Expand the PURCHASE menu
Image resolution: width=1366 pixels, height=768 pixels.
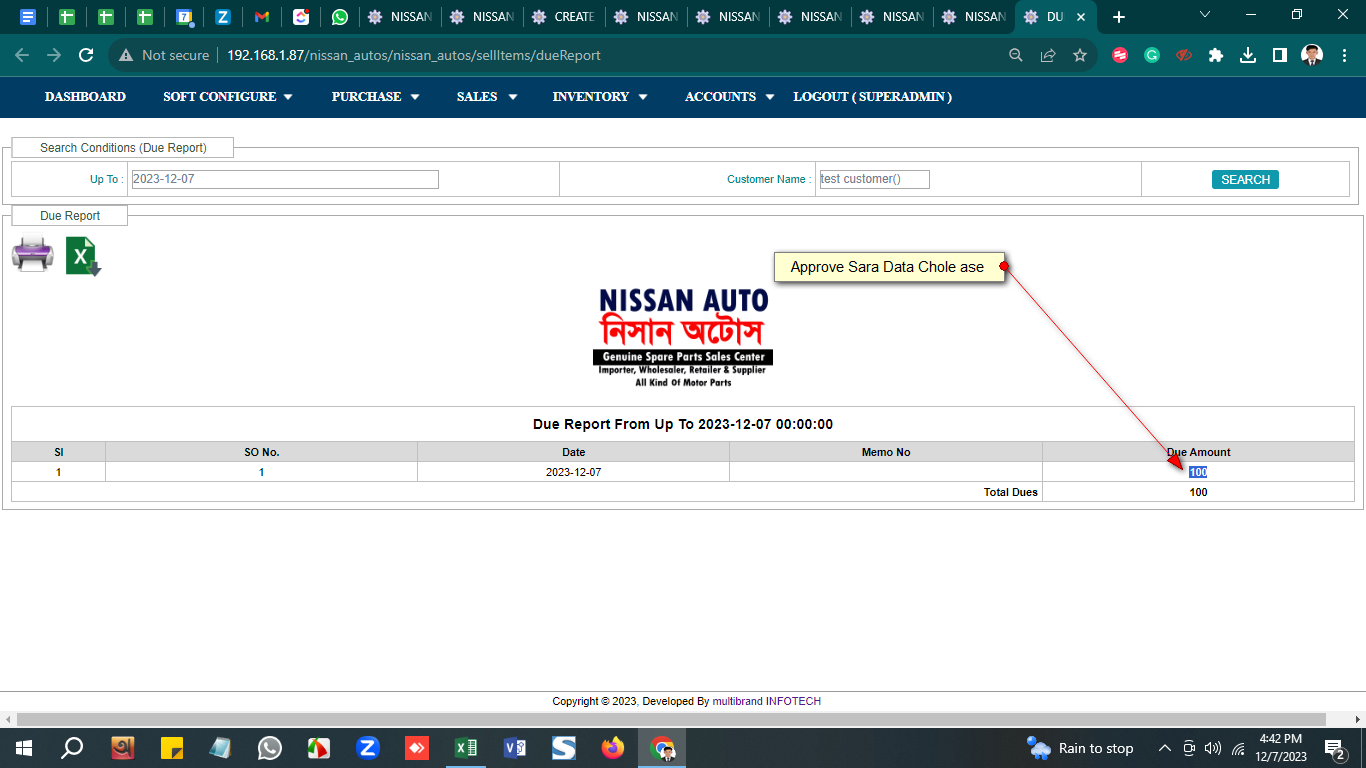pos(375,97)
